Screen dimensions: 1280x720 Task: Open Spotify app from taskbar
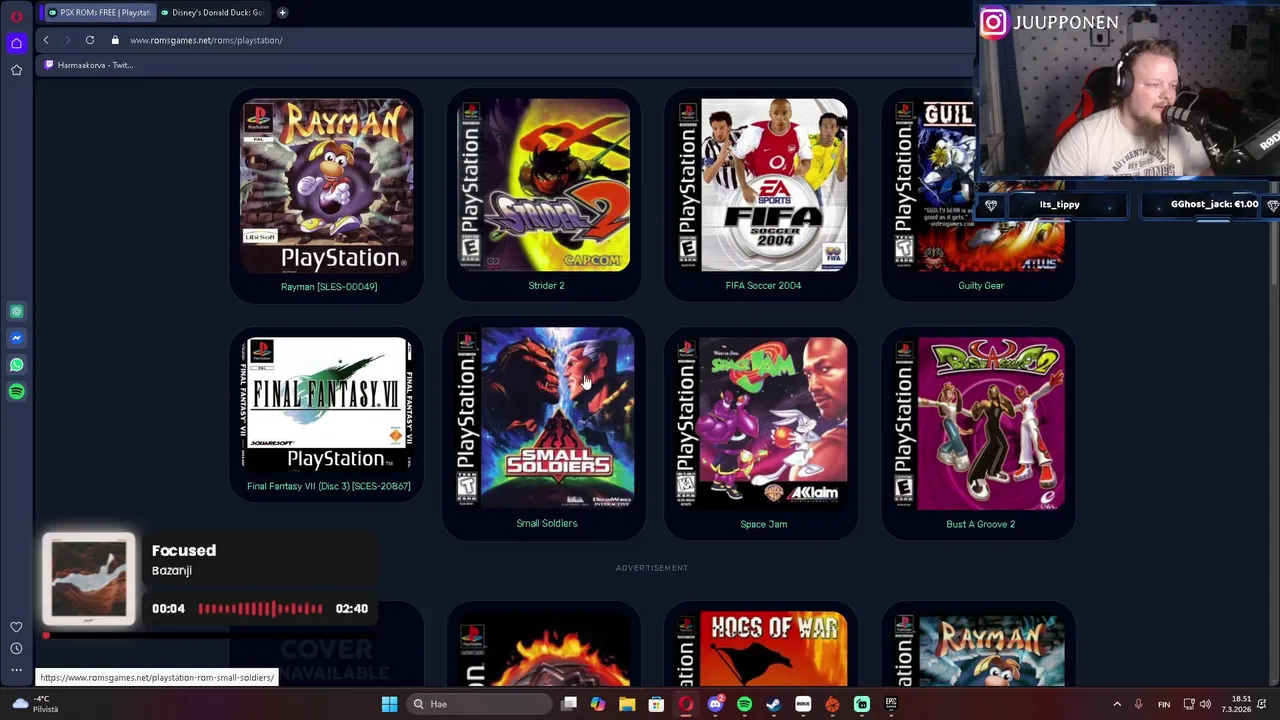(744, 704)
